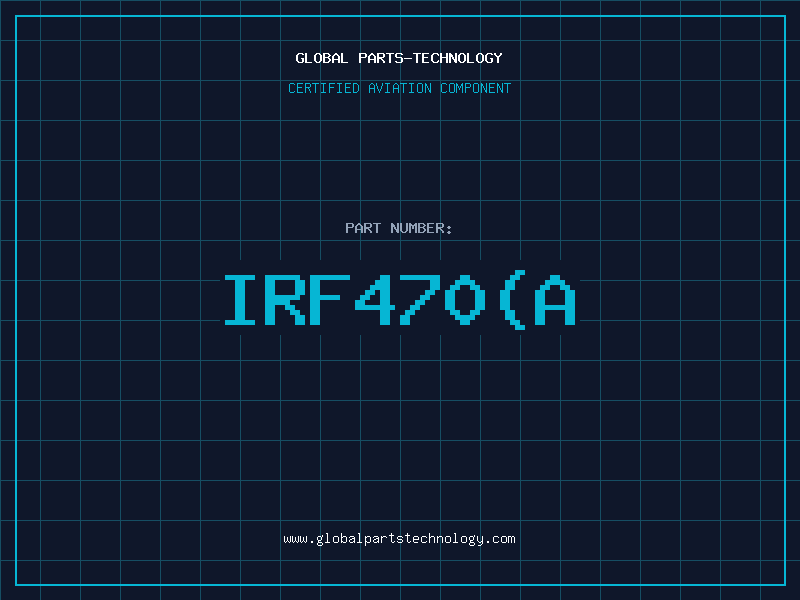Click the word CERTIFIED in the subtitle
Image resolution: width=800 pixels, height=600 pixels.
[x=322, y=88]
